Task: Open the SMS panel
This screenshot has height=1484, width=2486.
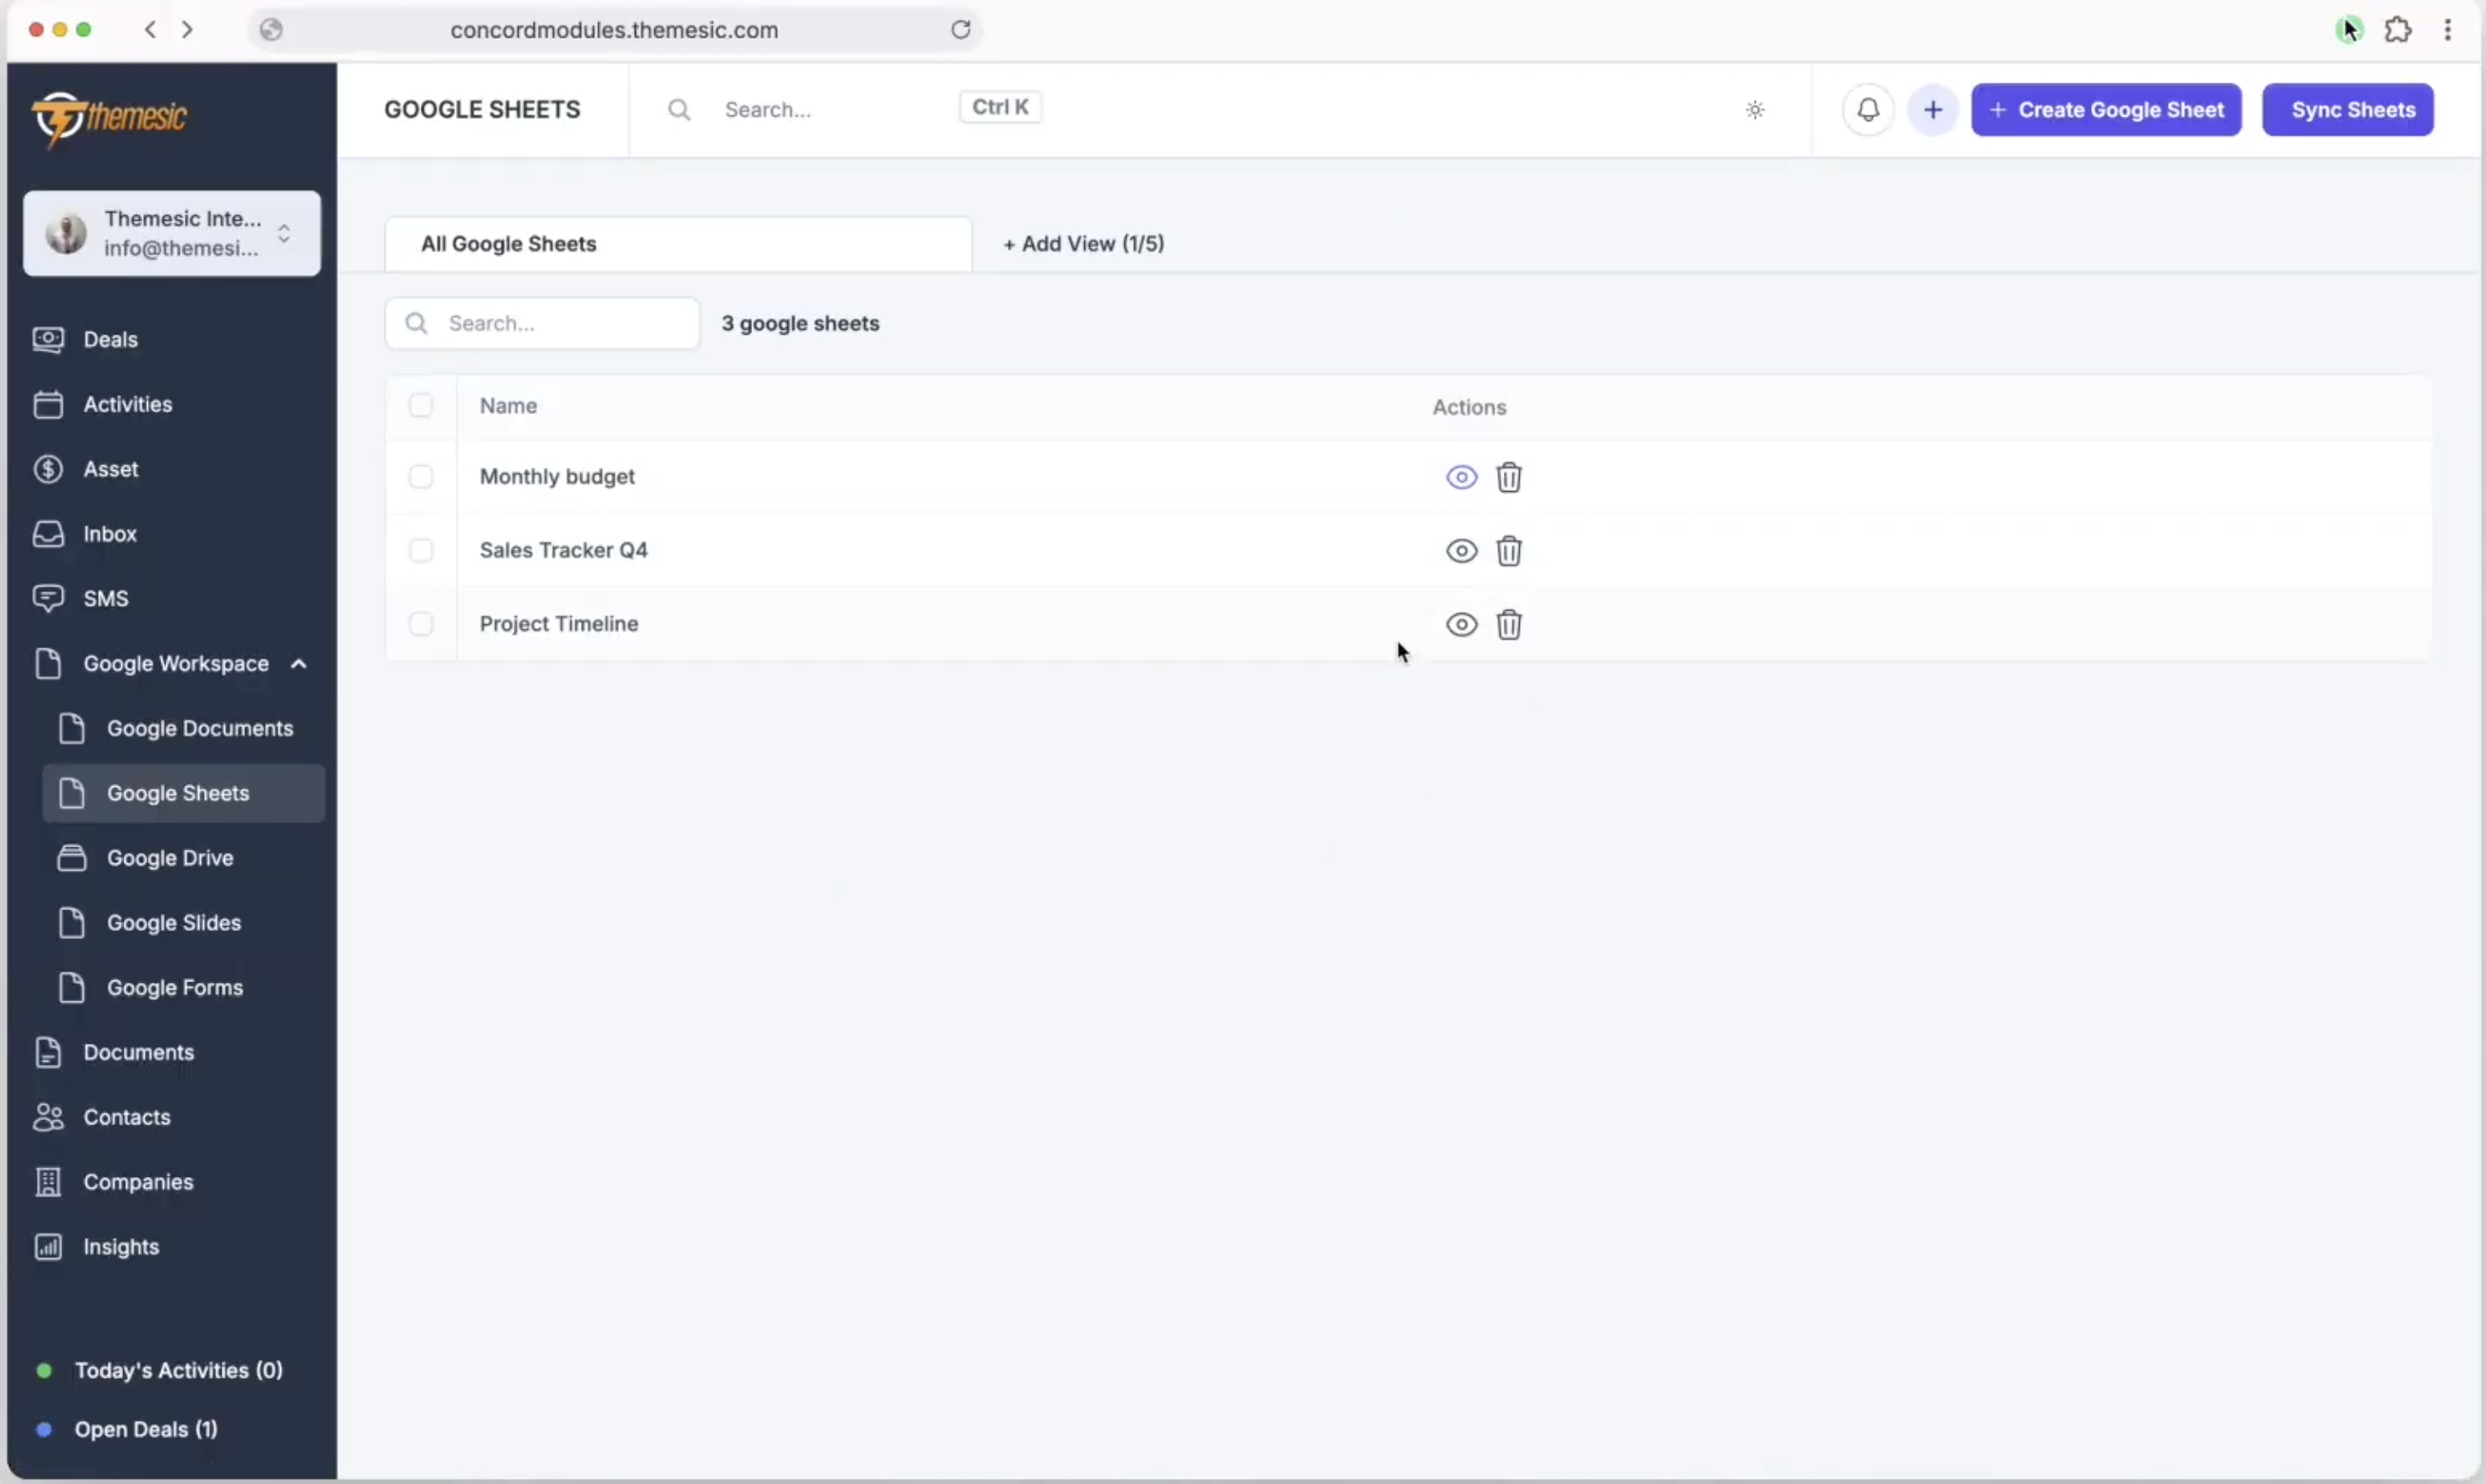Action: point(105,597)
